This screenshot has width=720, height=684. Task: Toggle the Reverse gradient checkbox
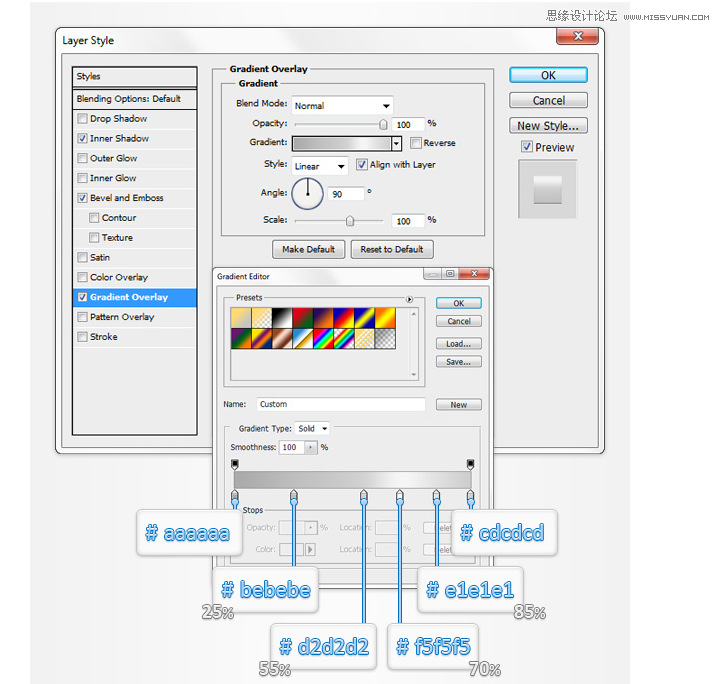click(416, 143)
